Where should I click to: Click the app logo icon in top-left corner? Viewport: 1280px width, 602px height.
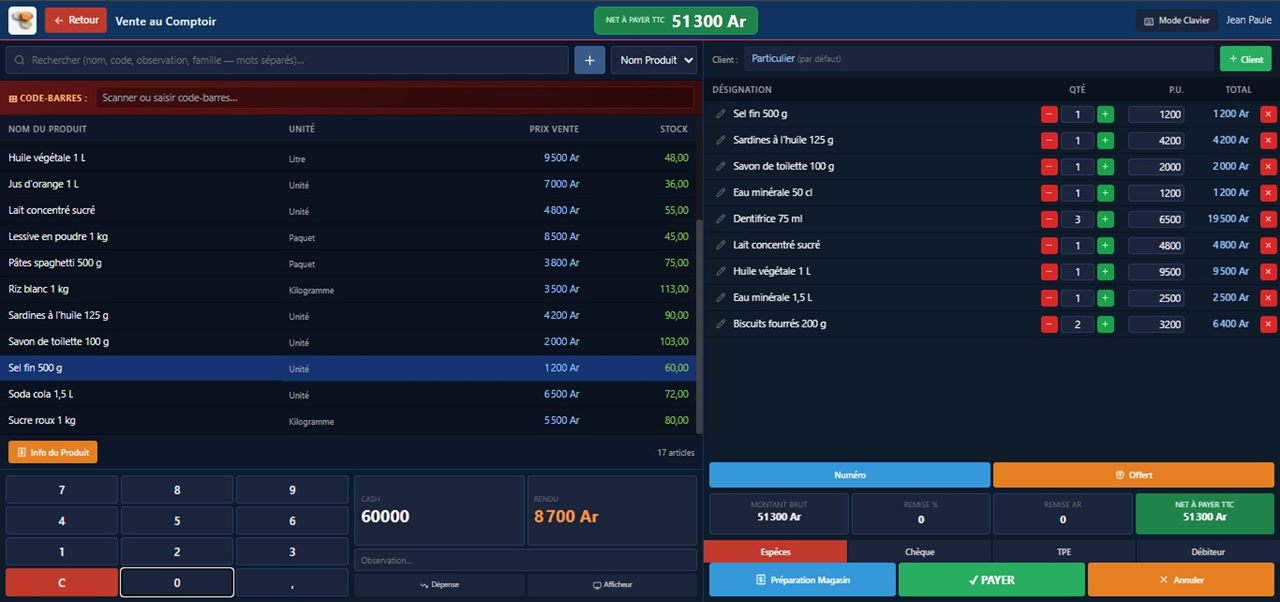tap(22, 20)
